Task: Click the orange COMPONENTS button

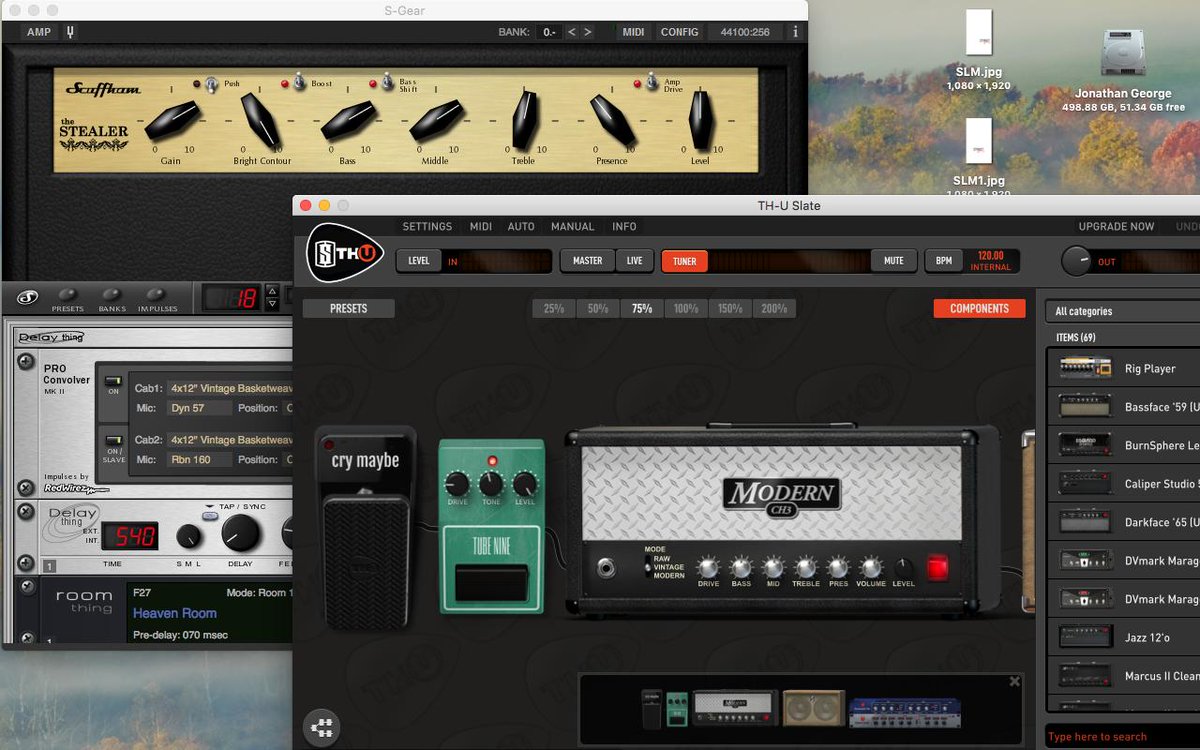Action: click(980, 309)
